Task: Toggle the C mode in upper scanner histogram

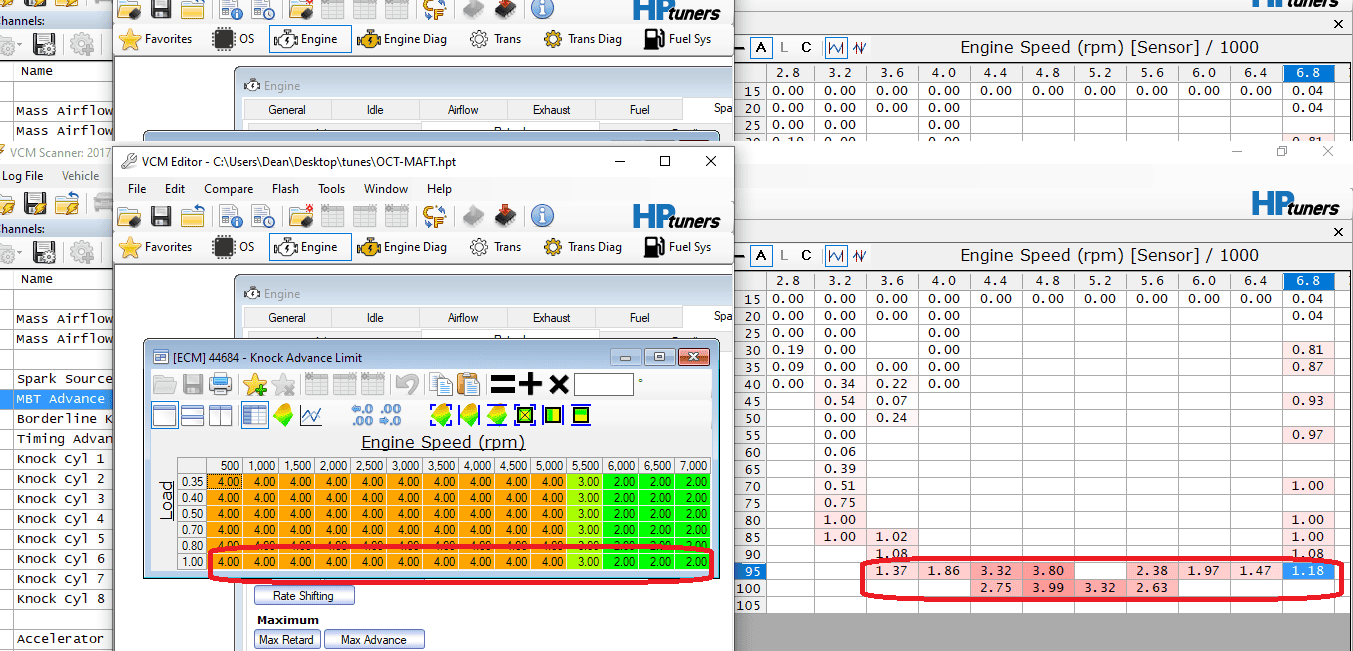Action: (807, 47)
